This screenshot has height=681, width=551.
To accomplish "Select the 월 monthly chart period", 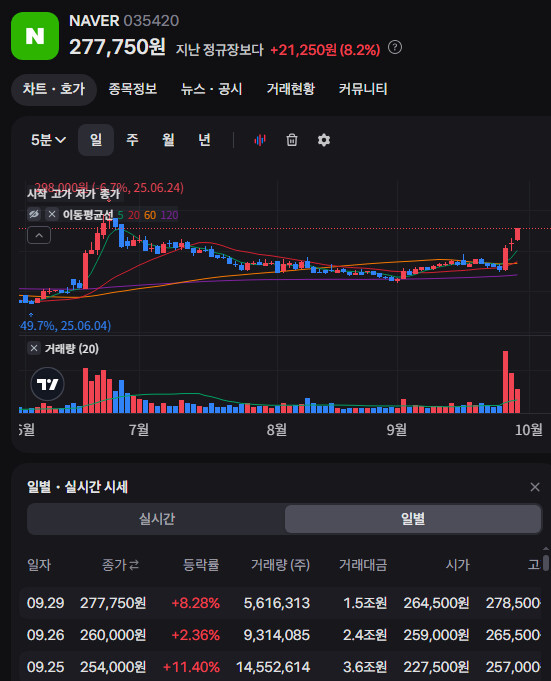I will 168,140.
